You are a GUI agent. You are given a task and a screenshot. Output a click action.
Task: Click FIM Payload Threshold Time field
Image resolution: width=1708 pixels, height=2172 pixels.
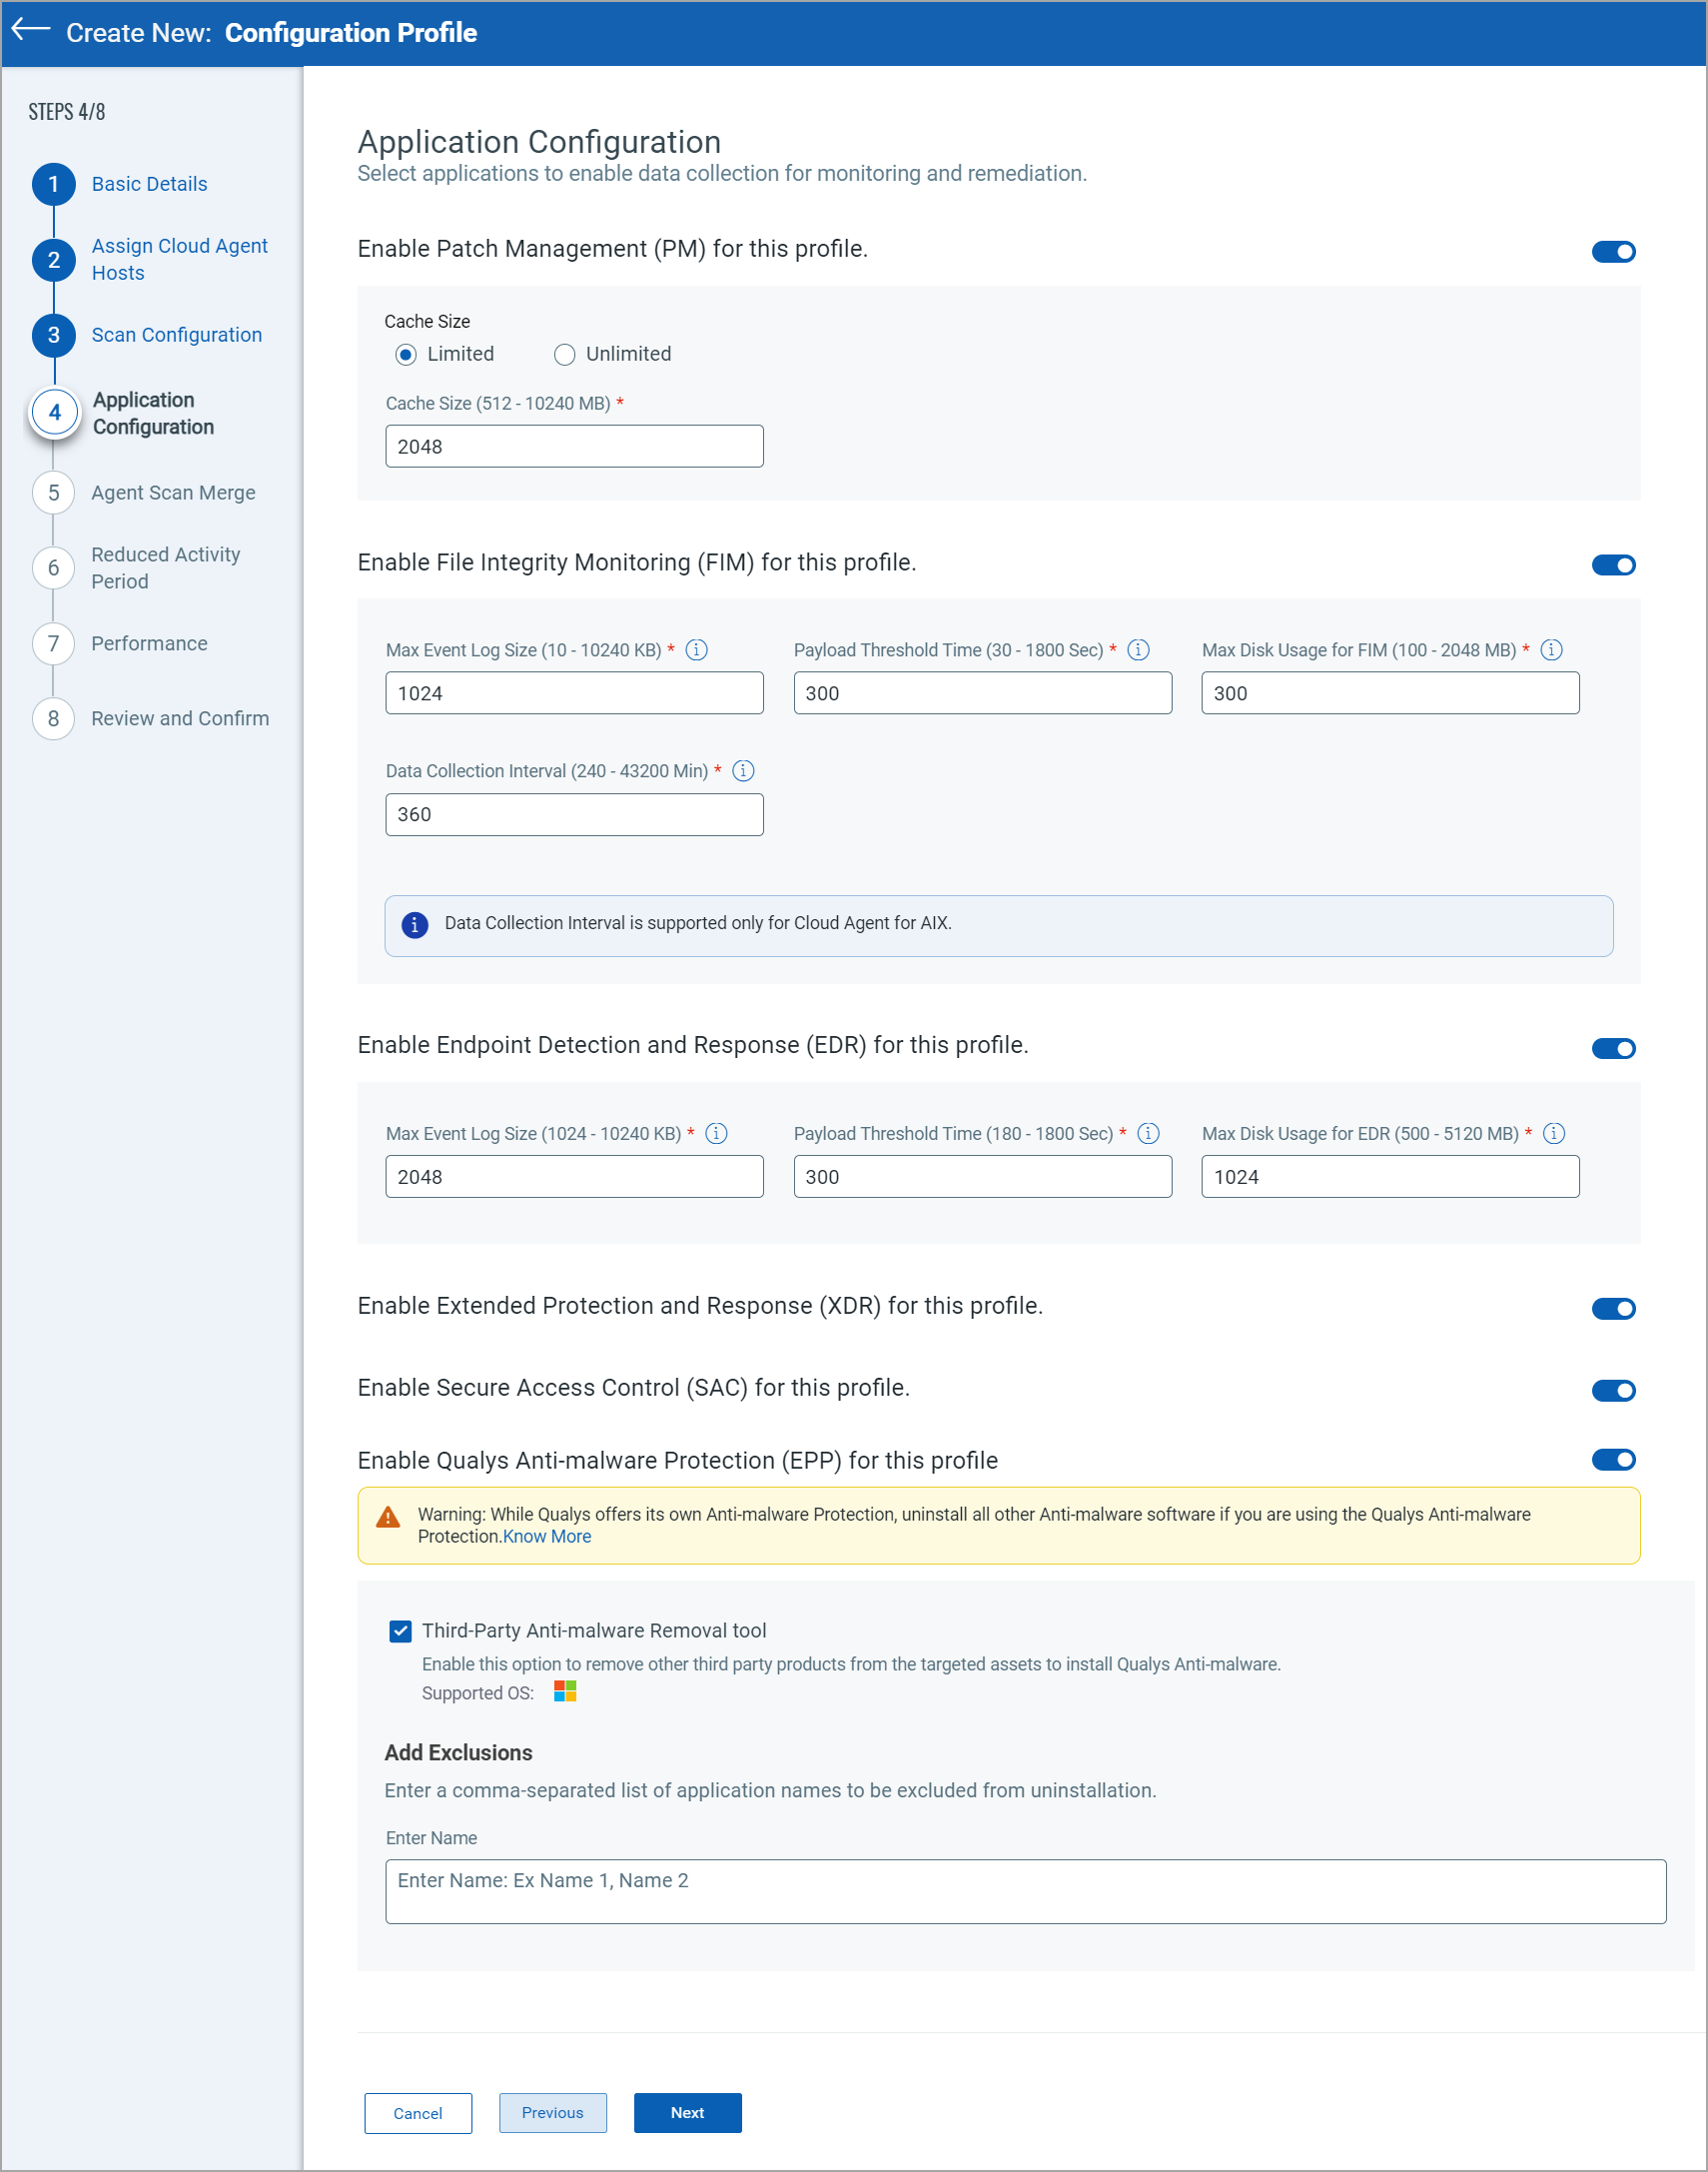point(982,693)
